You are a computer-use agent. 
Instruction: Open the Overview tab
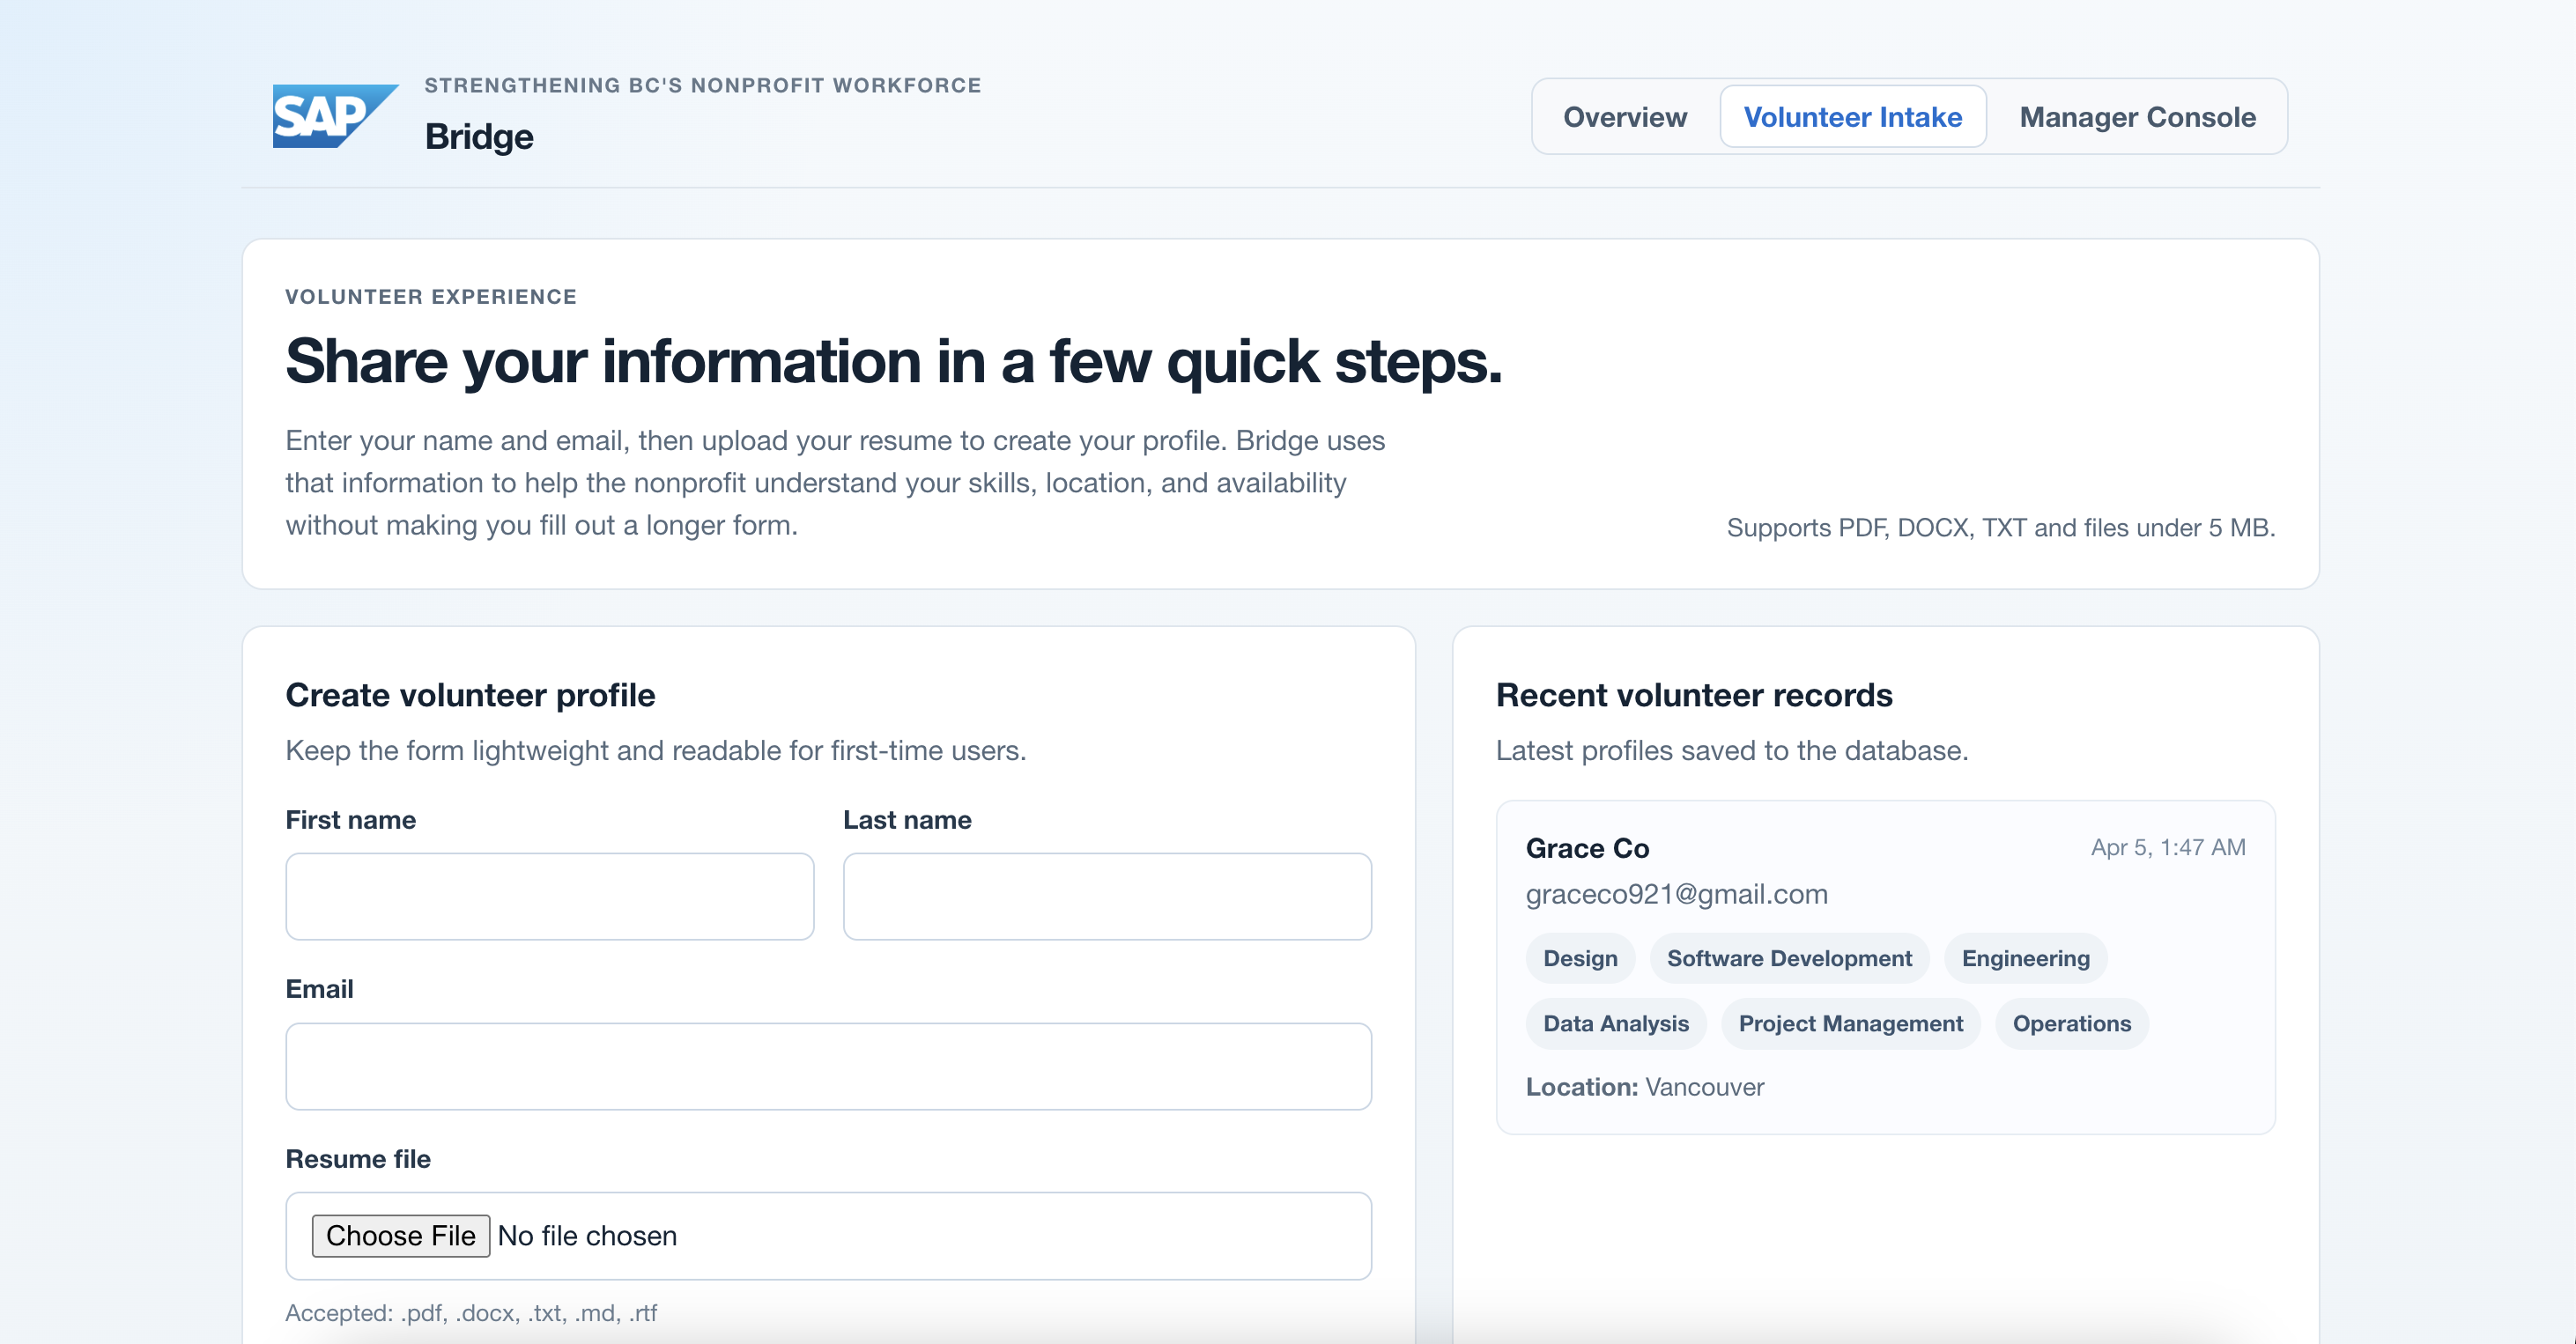tap(1624, 117)
